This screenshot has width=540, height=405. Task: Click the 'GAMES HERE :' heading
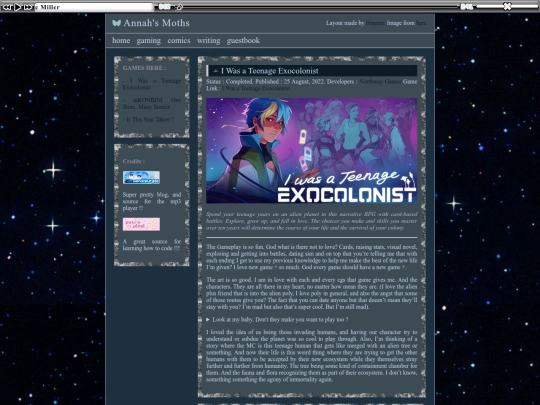144,68
